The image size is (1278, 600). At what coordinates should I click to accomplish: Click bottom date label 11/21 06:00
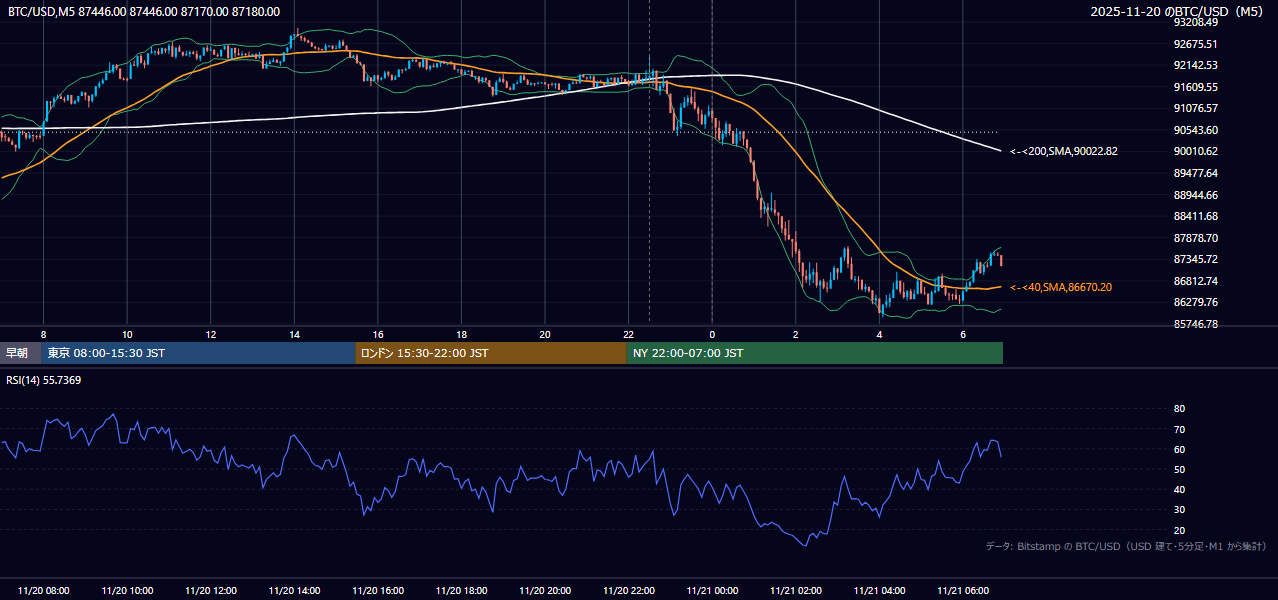[x=962, y=591]
